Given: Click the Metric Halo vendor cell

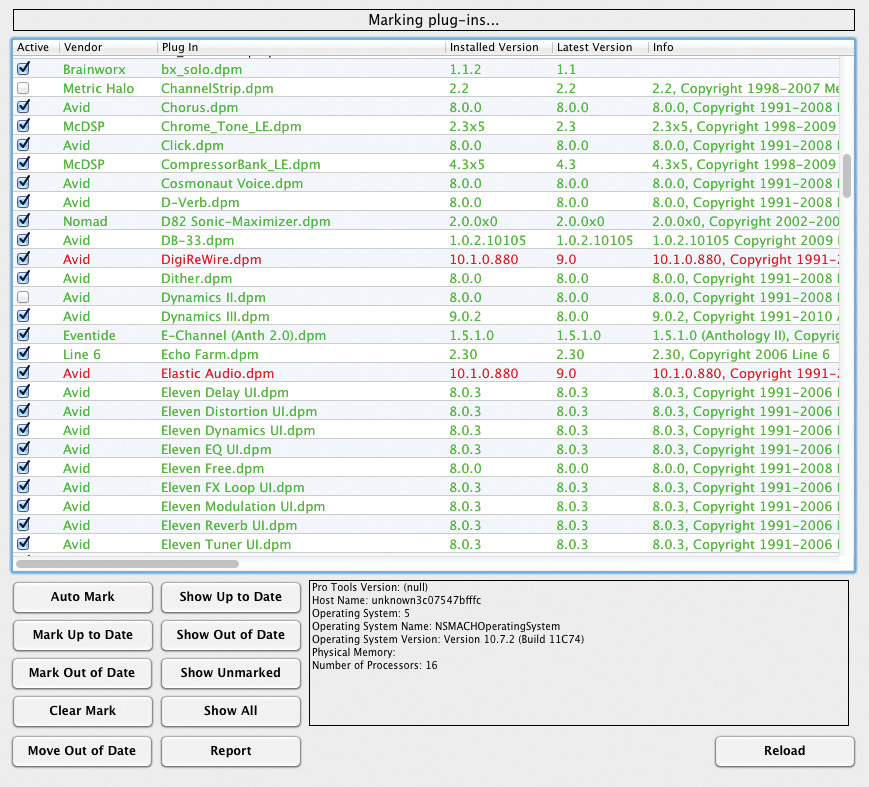Looking at the screenshot, I should tap(98, 88).
